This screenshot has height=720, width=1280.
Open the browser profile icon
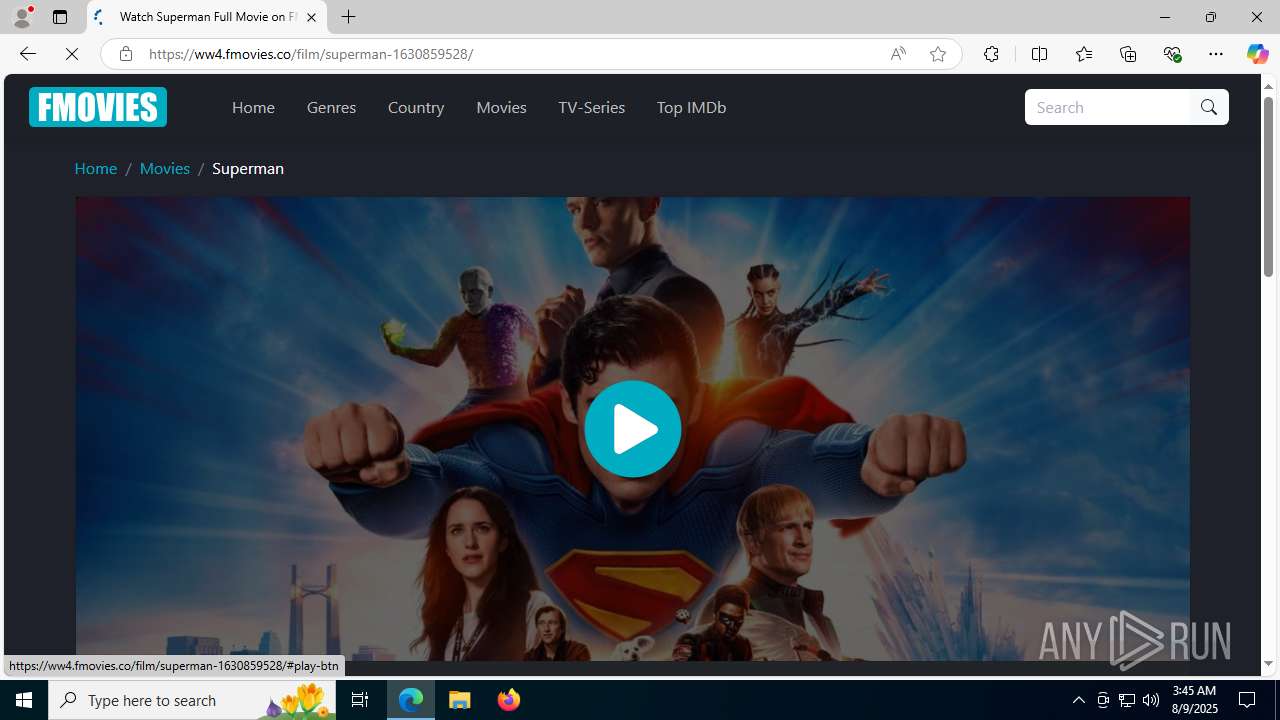coord(22,17)
